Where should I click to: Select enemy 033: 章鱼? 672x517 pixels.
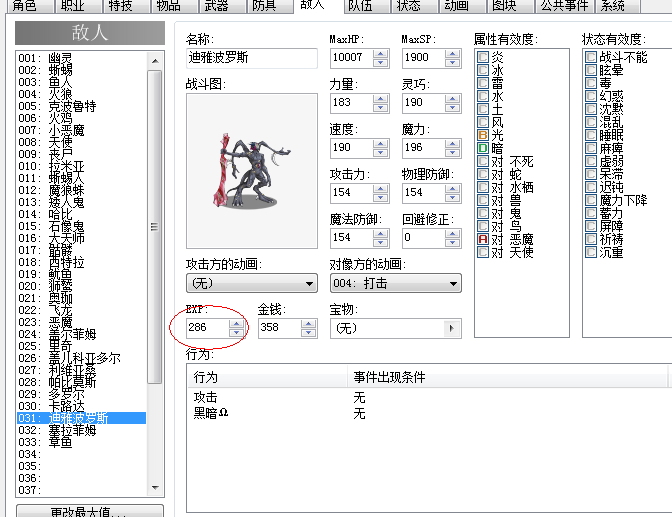(x=81, y=442)
